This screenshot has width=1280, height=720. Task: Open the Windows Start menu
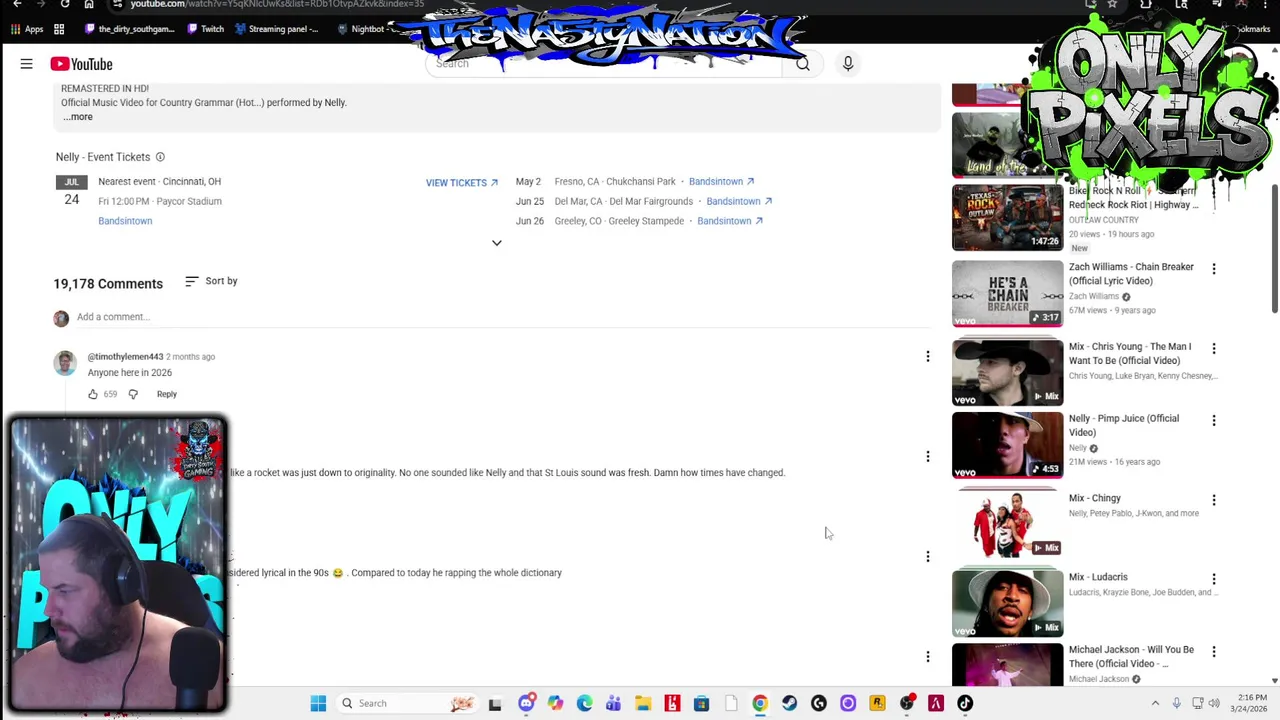(318, 704)
